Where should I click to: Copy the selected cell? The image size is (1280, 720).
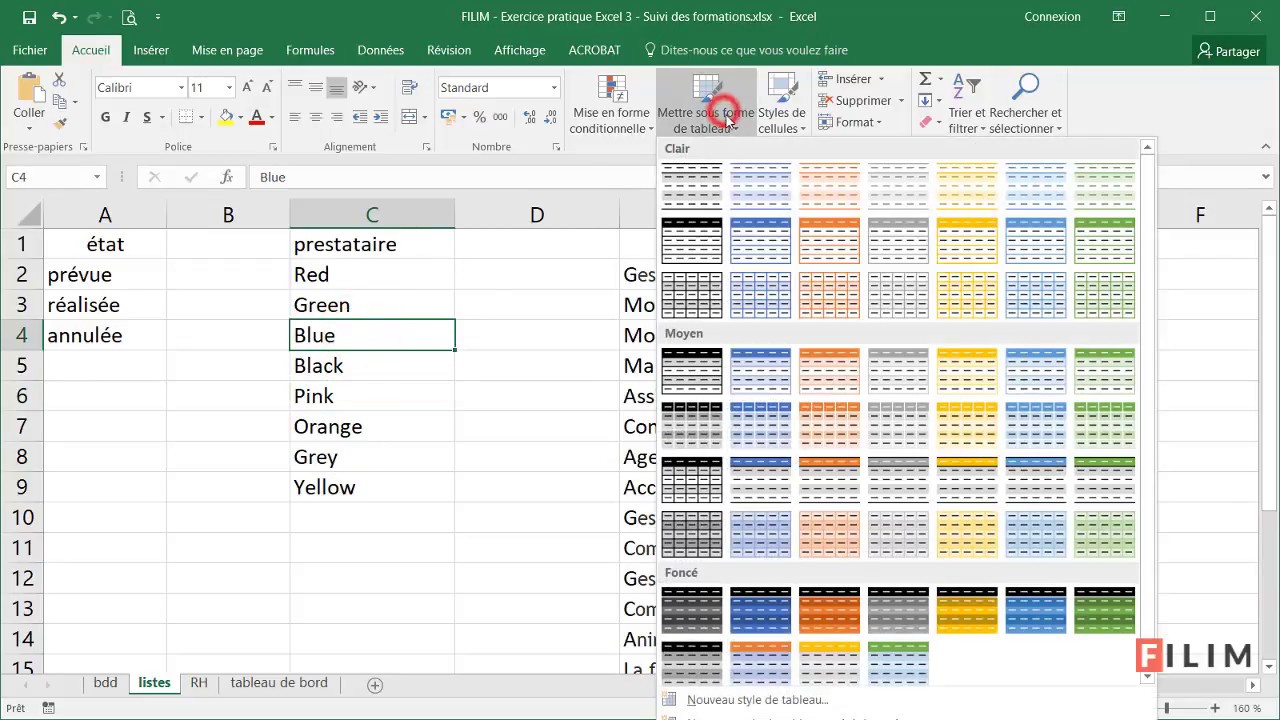[59, 101]
